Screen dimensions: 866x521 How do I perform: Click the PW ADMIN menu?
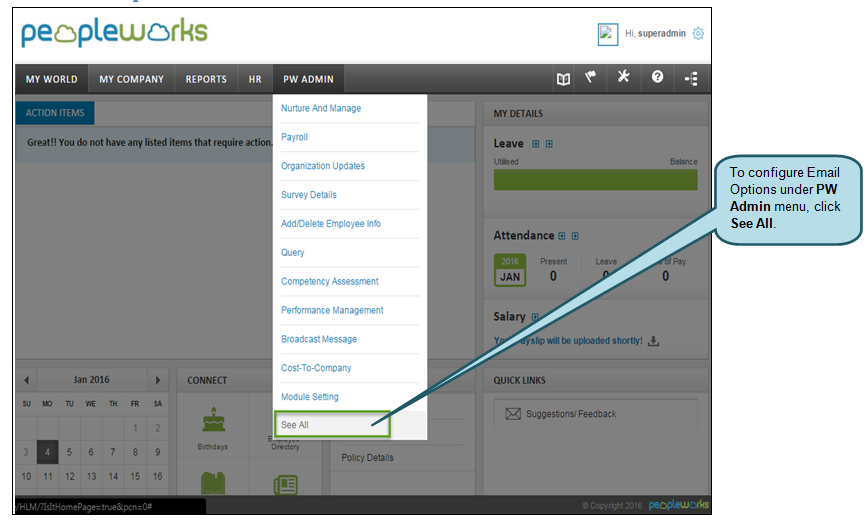pos(308,79)
